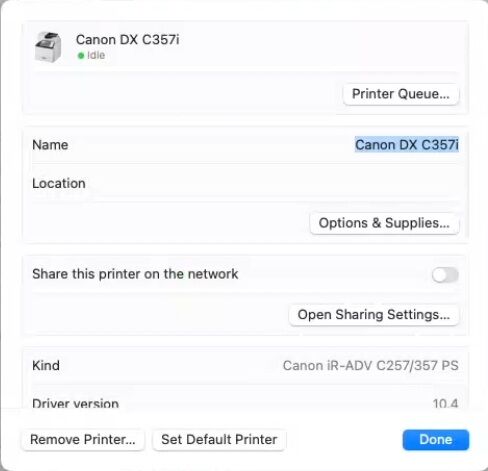Enable Share this printer on the network
Screen dimensions: 488x471
[x=445, y=275]
